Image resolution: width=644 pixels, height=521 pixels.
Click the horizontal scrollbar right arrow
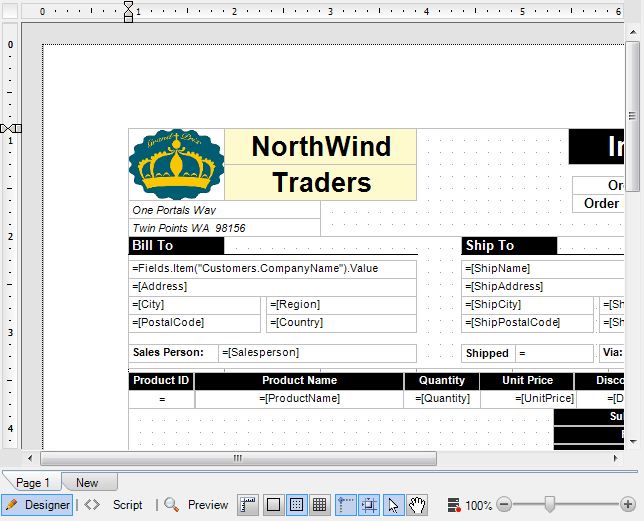[616, 458]
